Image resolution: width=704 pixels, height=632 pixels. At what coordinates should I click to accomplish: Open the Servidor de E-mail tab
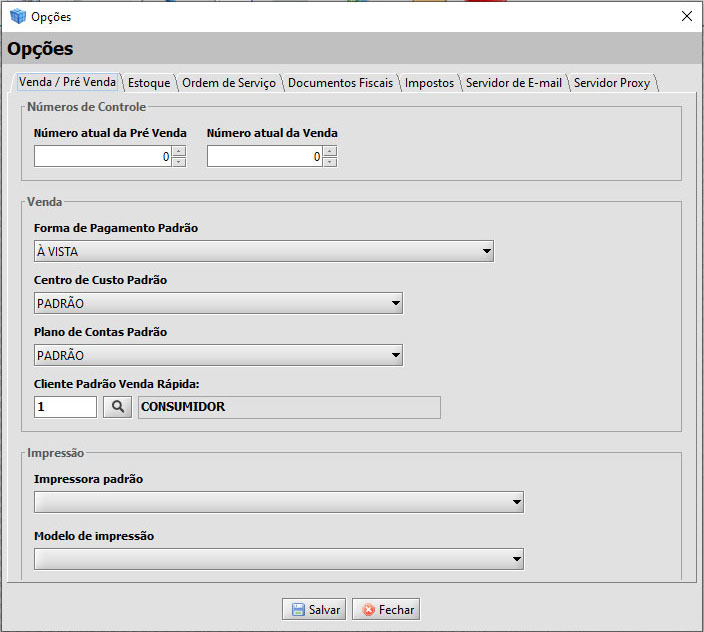(513, 83)
